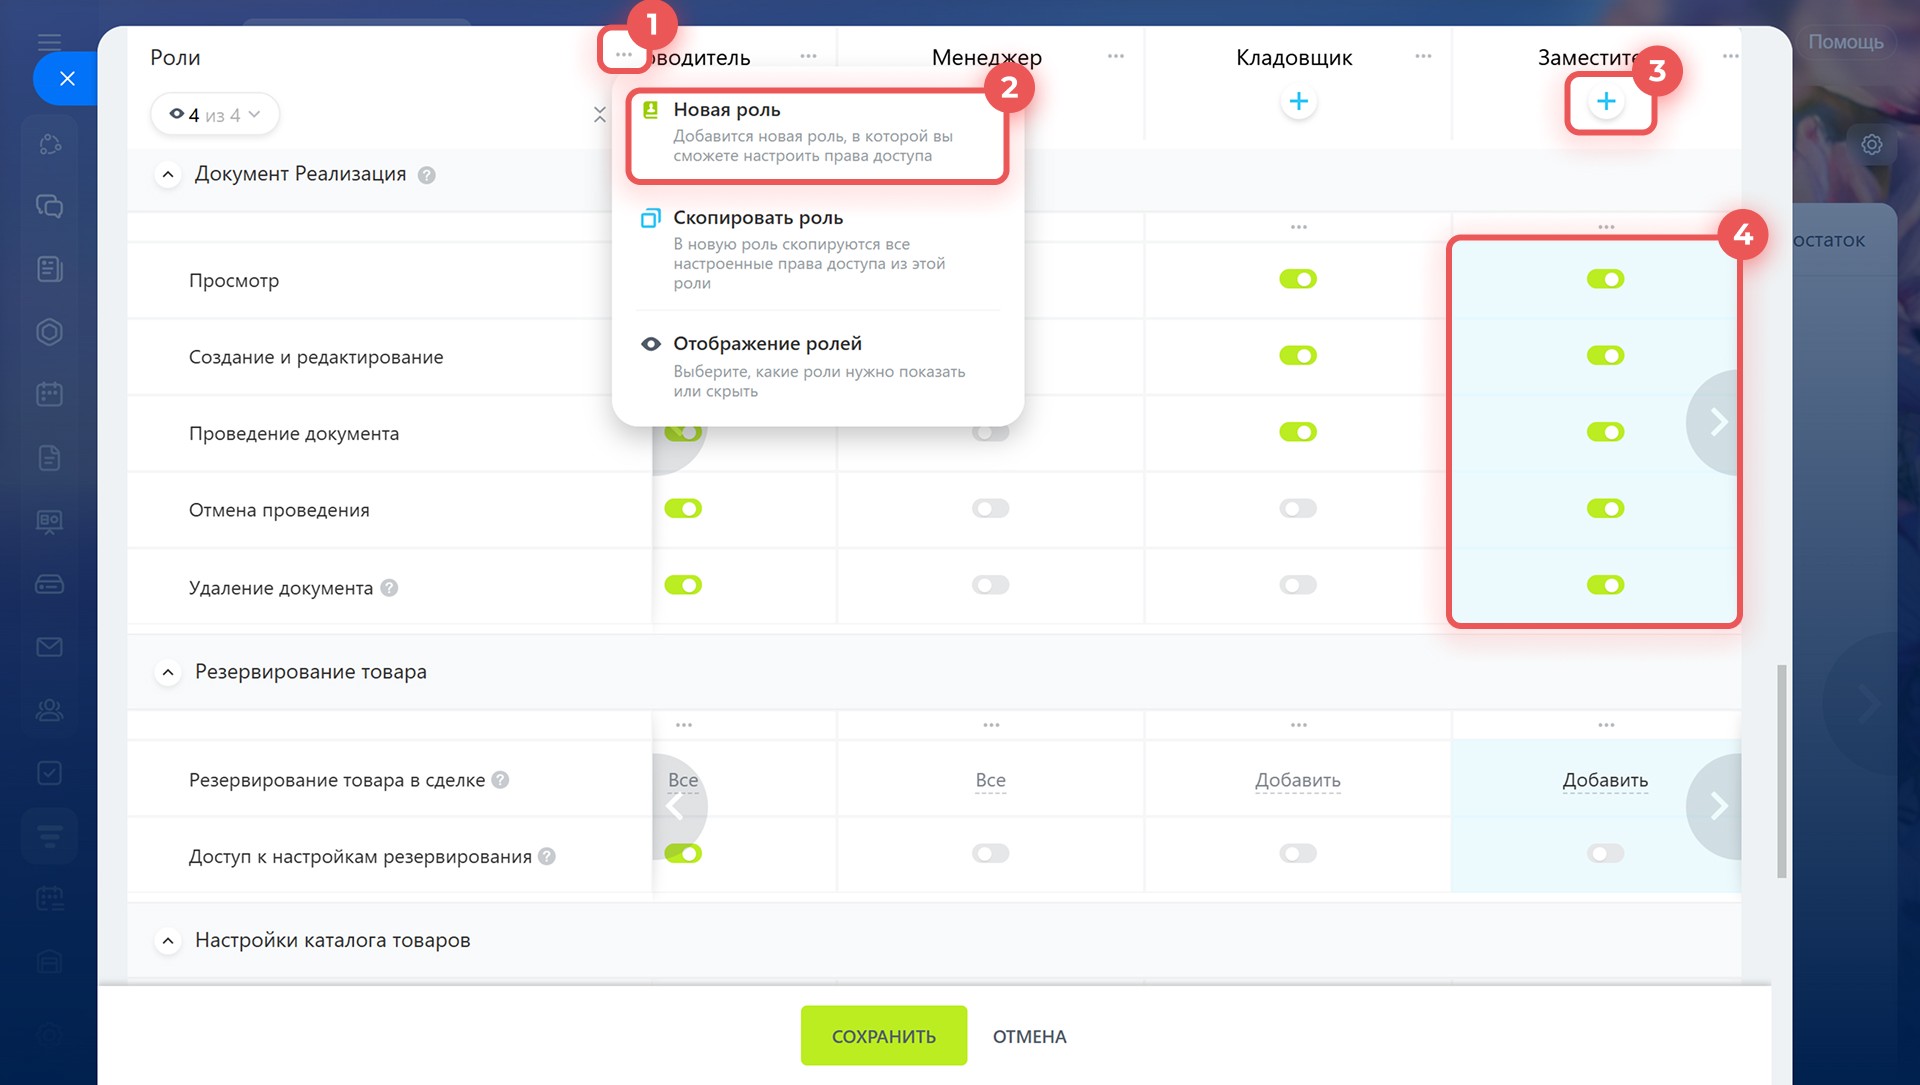This screenshot has width=1920, height=1085.
Task: Click plus icon under Кладовщик column
Action: (1298, 102)
